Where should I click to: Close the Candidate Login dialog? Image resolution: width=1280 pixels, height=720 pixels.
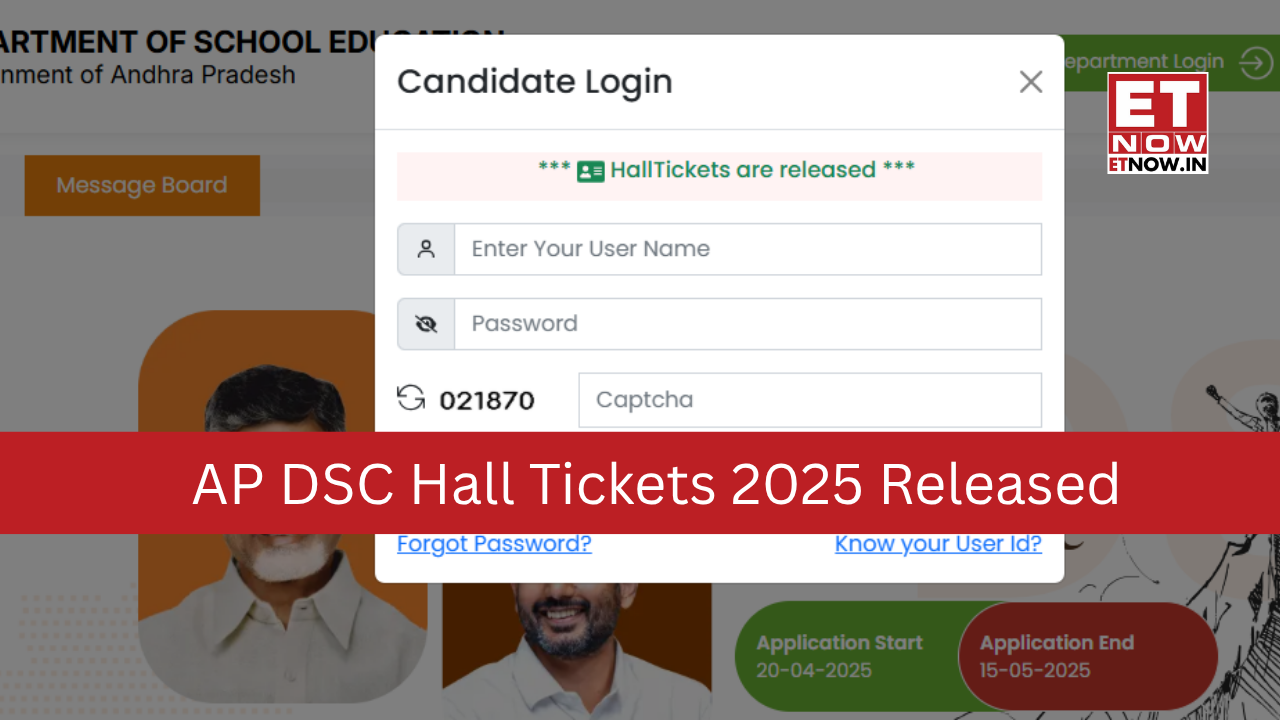click(1031, 82)
